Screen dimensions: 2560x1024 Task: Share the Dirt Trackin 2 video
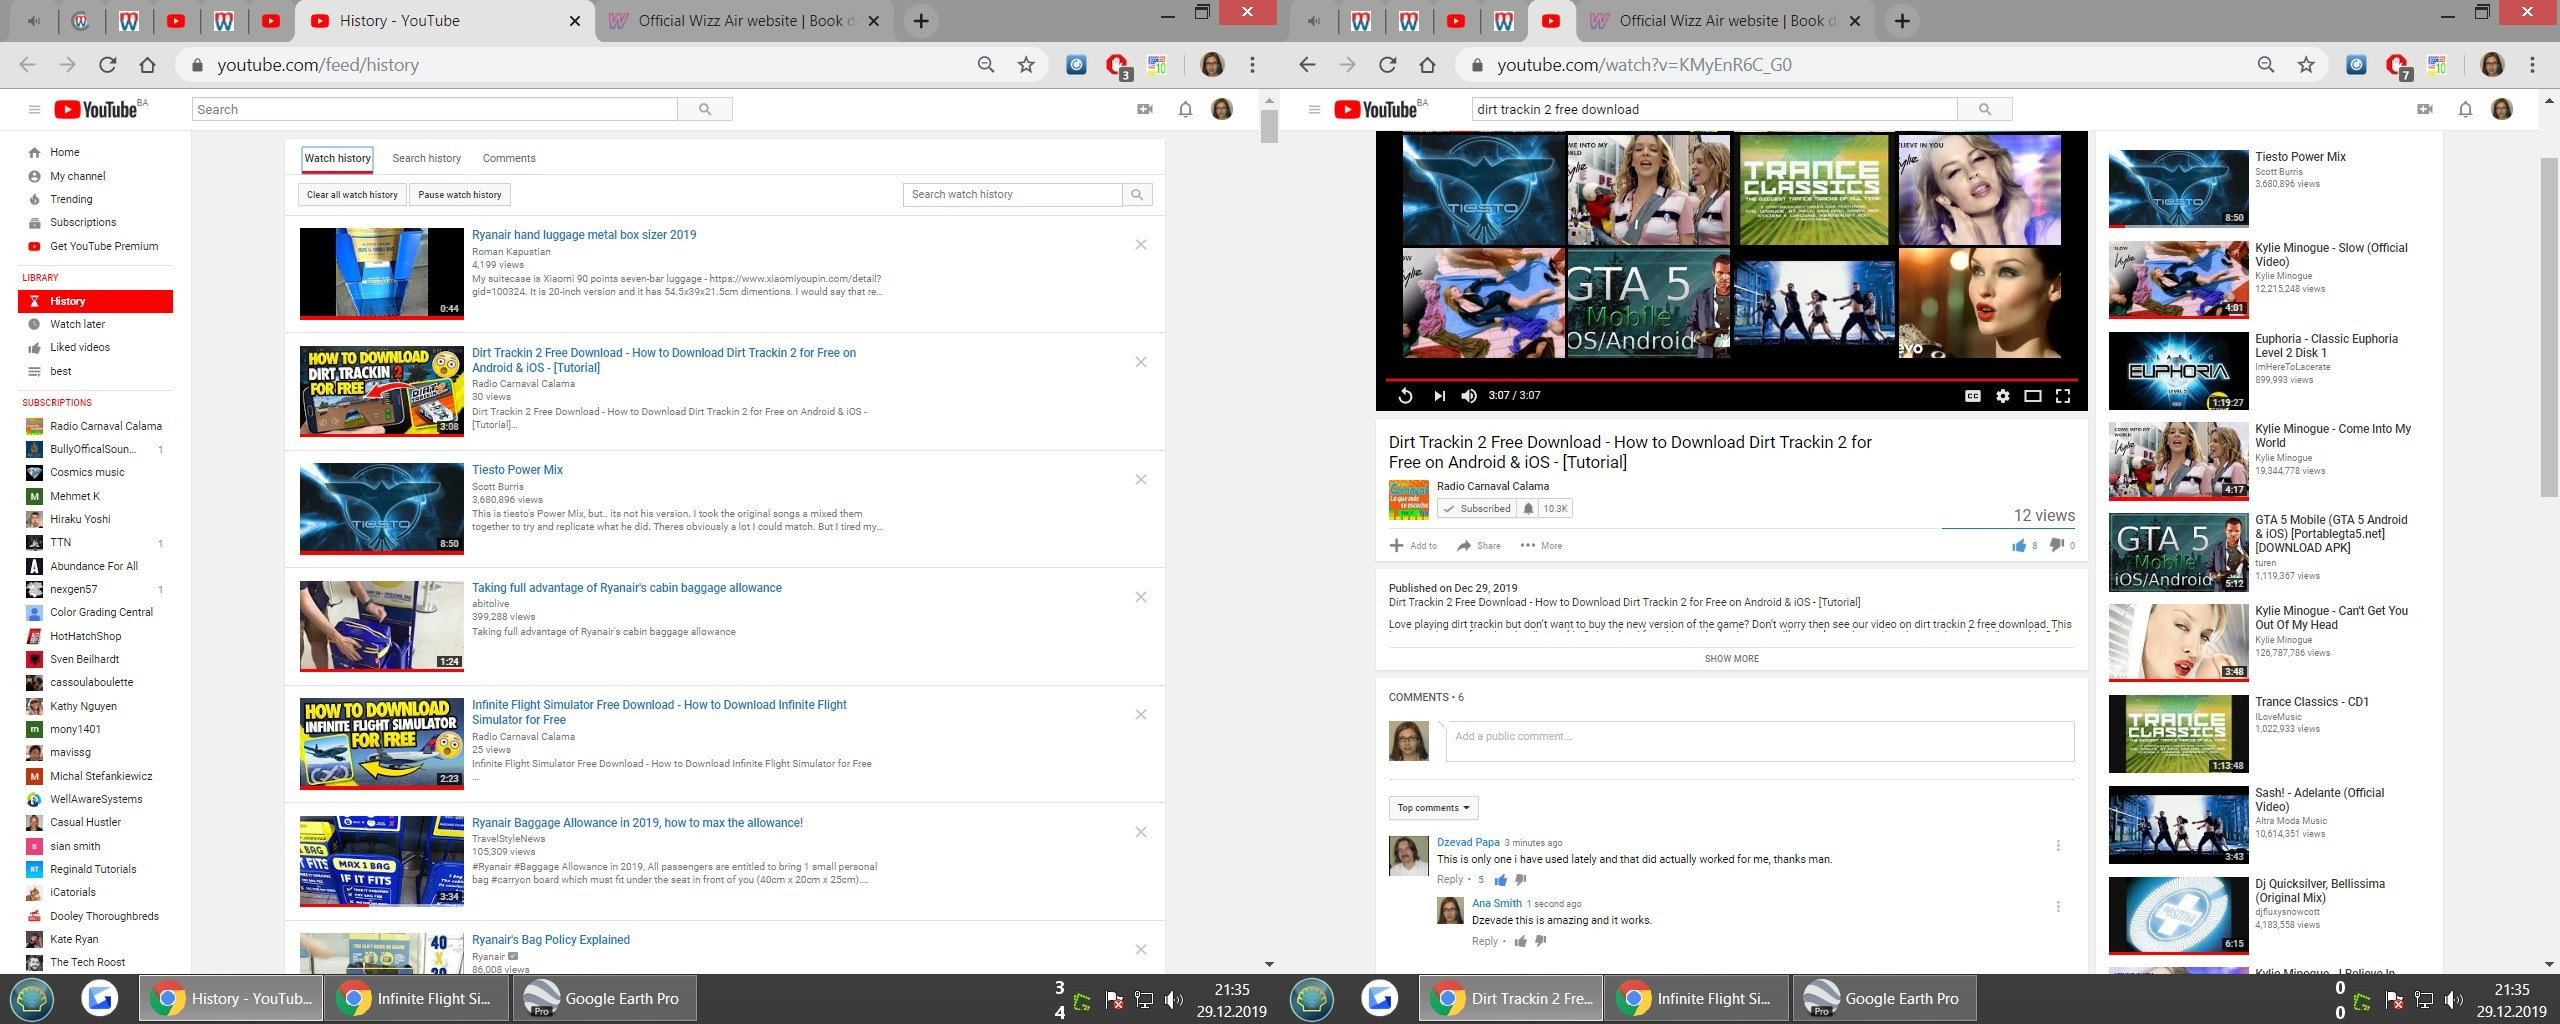tap(1479, 546)
